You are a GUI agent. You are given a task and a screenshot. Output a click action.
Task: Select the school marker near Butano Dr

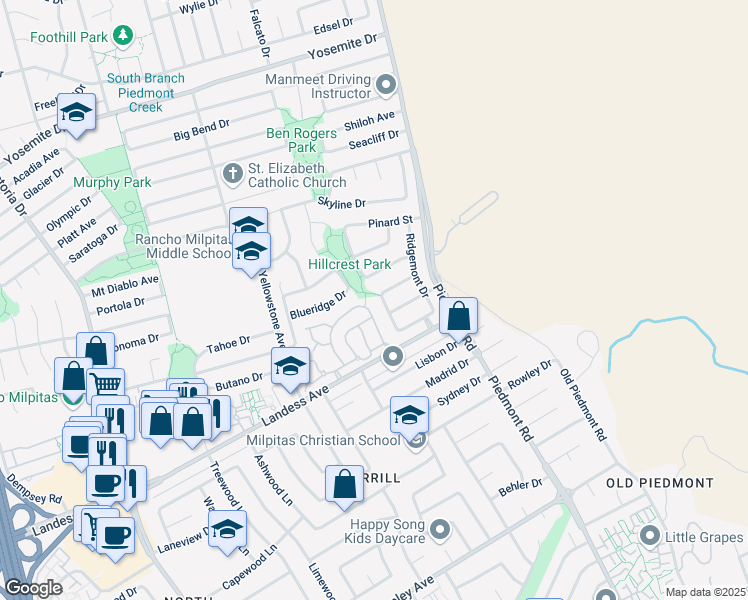click(290, 369)
